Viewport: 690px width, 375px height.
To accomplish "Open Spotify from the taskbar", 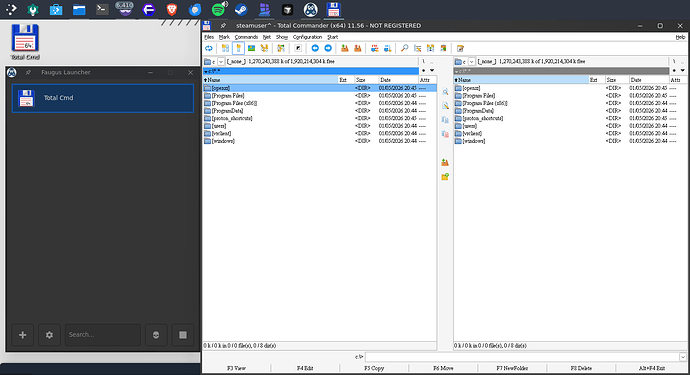I will [218, 9].
